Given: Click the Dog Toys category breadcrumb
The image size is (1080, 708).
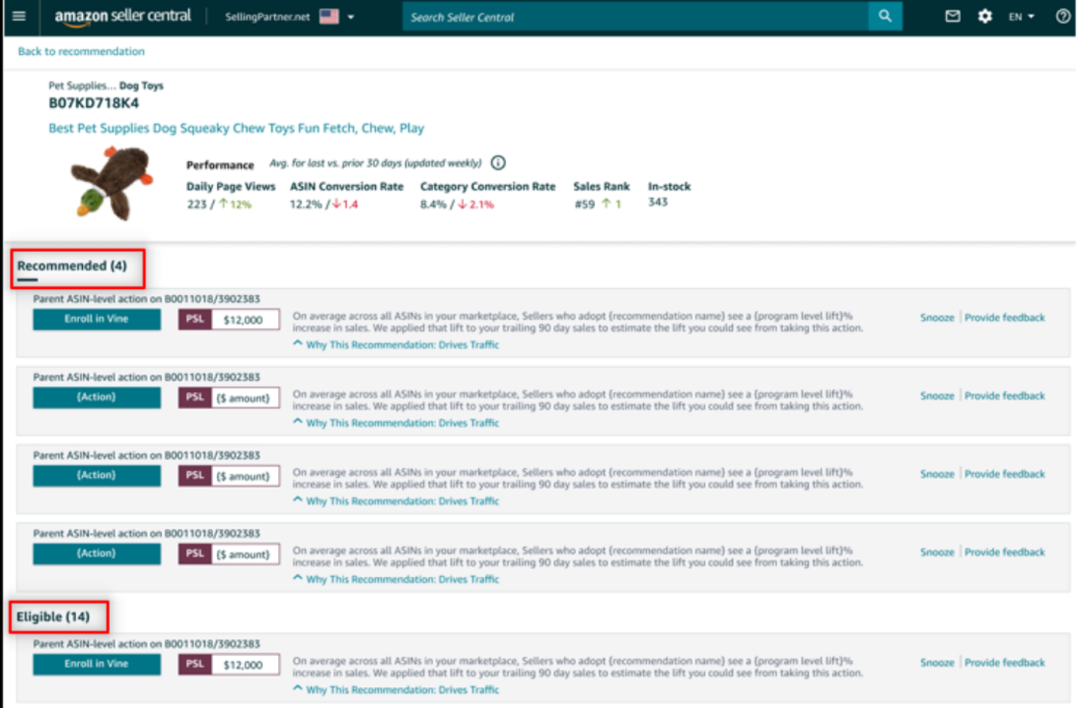Looking at the screenshot, I should point(141,85).
